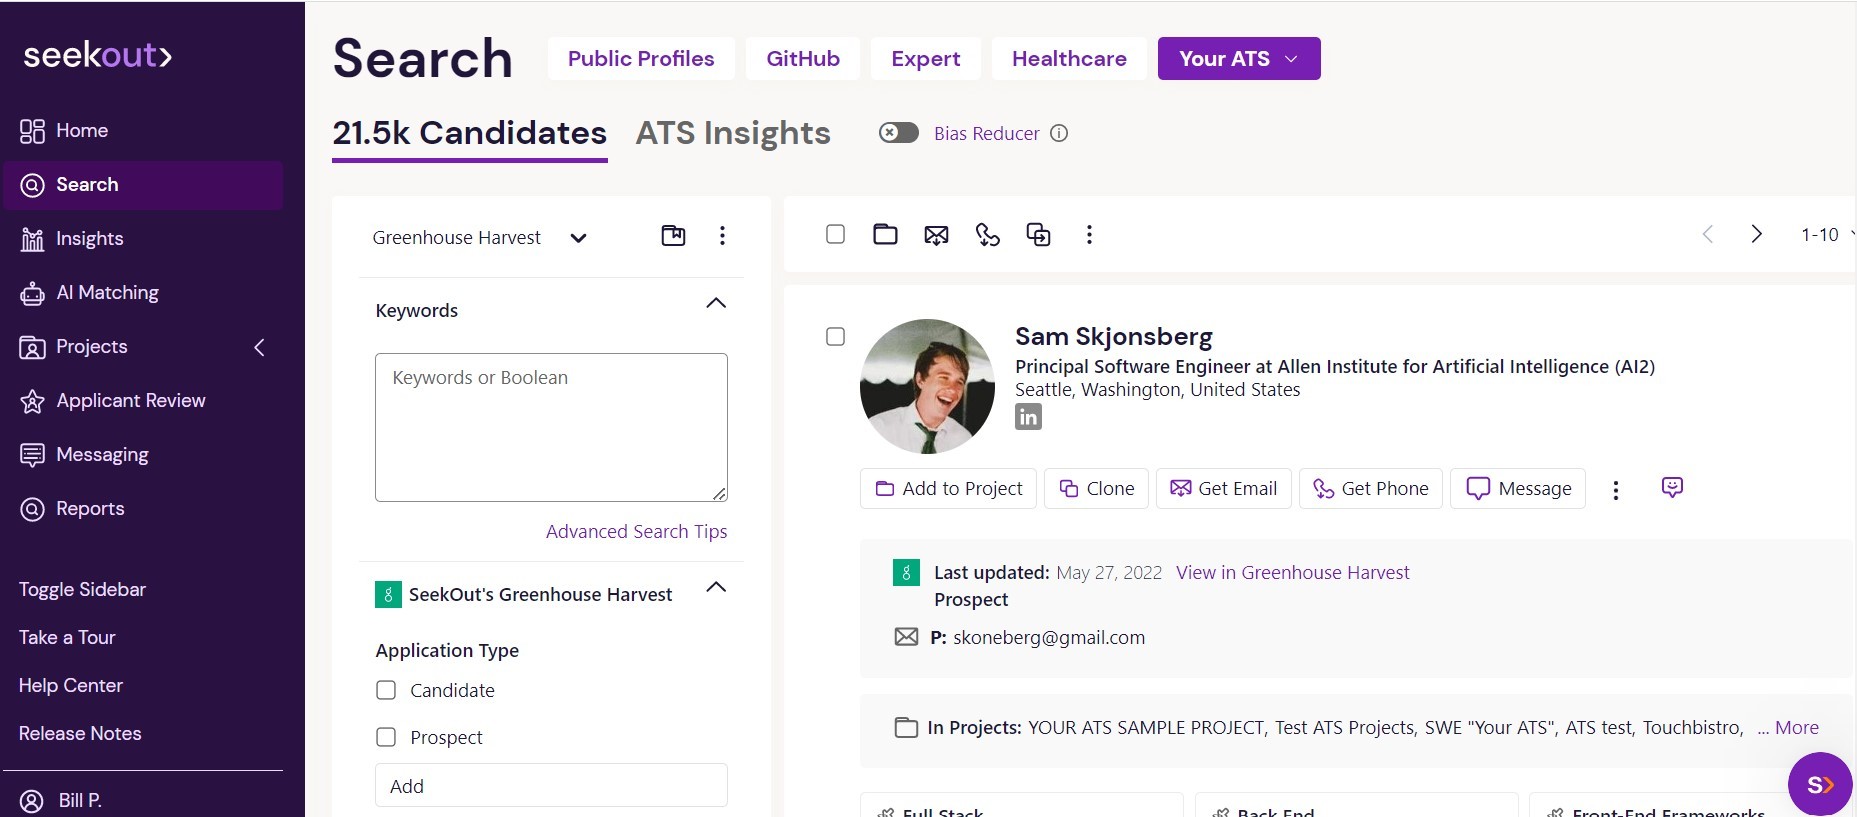Go to the next results page arrow
This screenshot has width=1857, height=817.
coord(1756,235)
